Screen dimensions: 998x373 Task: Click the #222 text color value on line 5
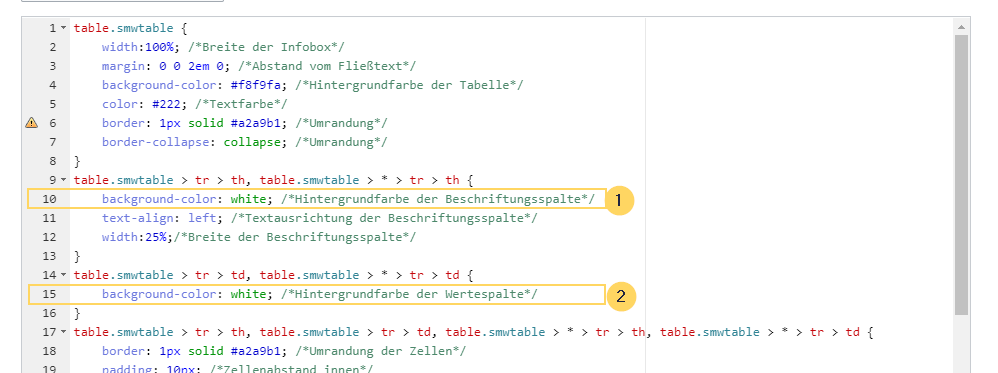(x=166, y=104)
